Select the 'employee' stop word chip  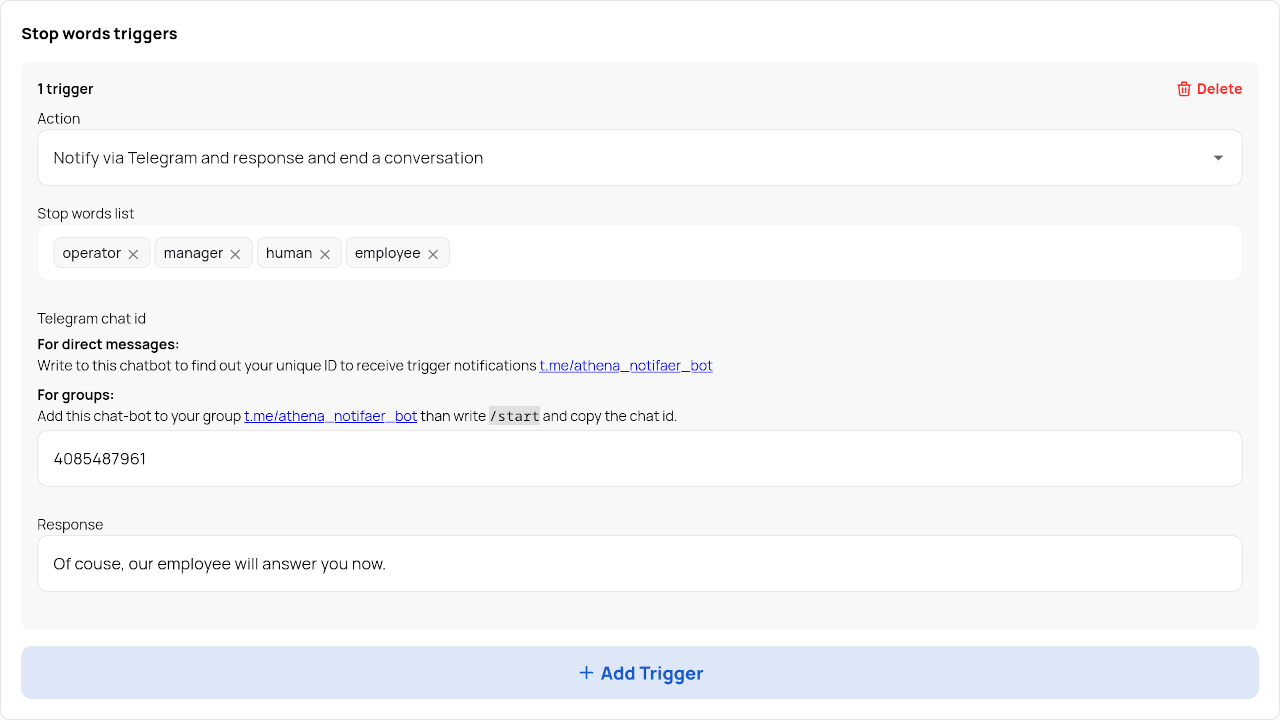pyautogui.click(x=387, y=254)
